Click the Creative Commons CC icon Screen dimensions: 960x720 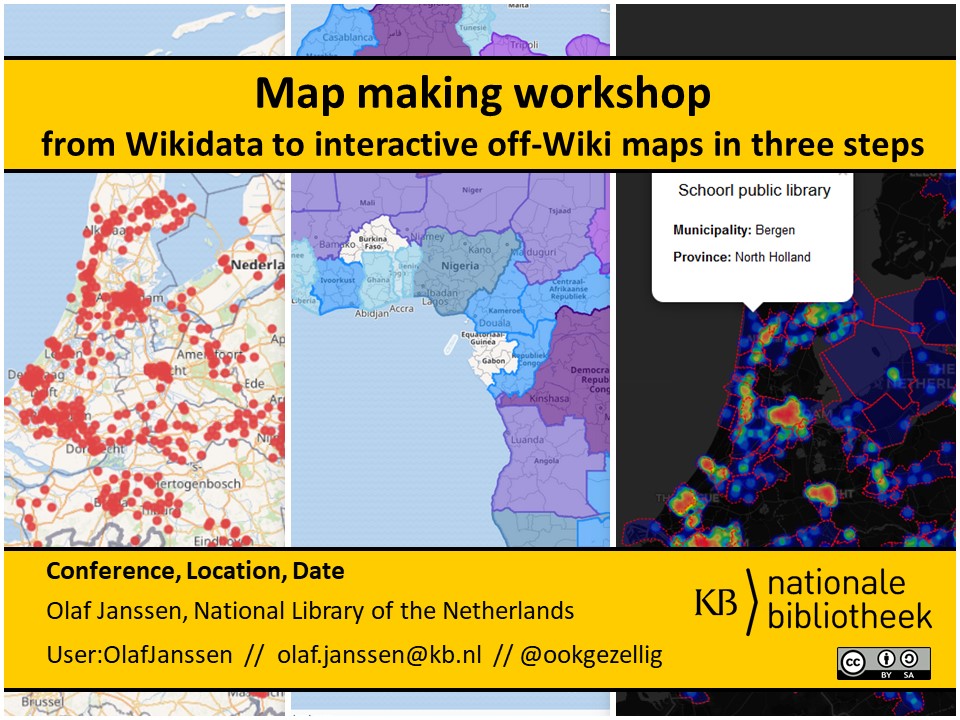pyautogui.click(x=853, y=661)
